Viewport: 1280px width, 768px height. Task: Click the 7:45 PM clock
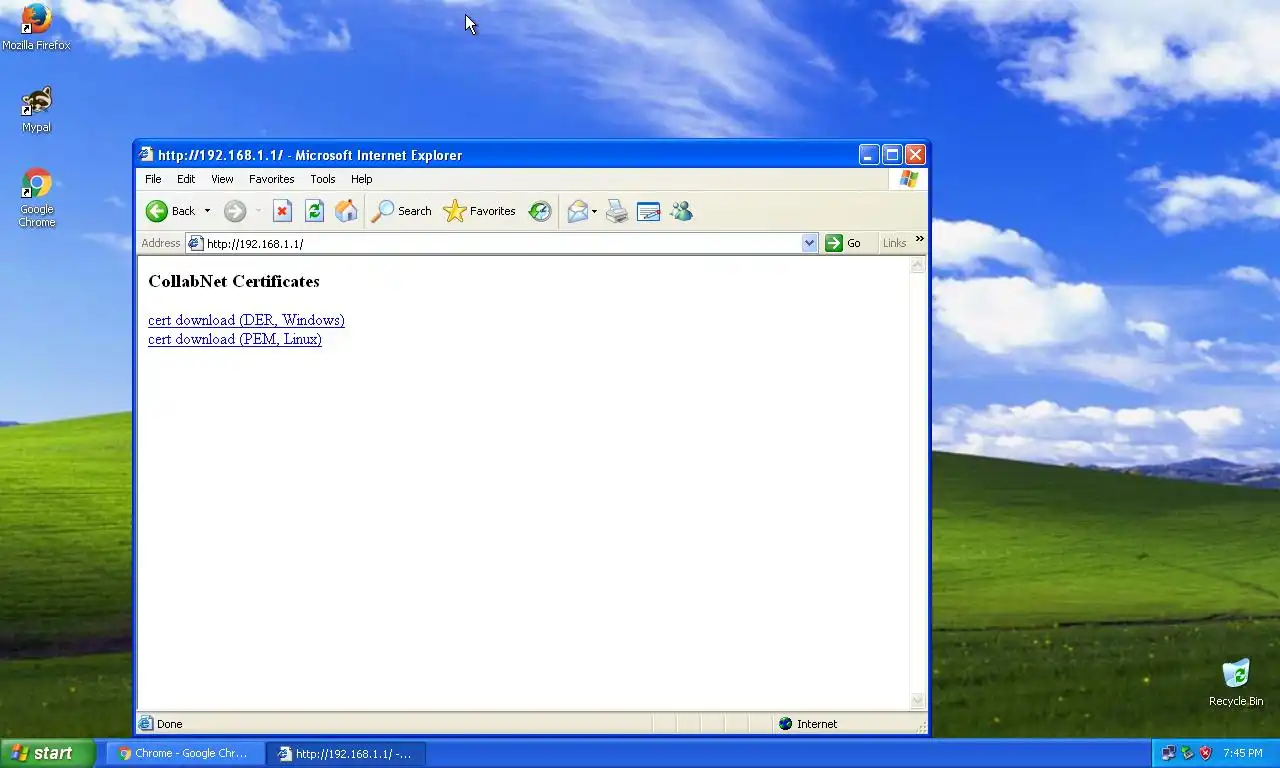[x=1243, y=753]
